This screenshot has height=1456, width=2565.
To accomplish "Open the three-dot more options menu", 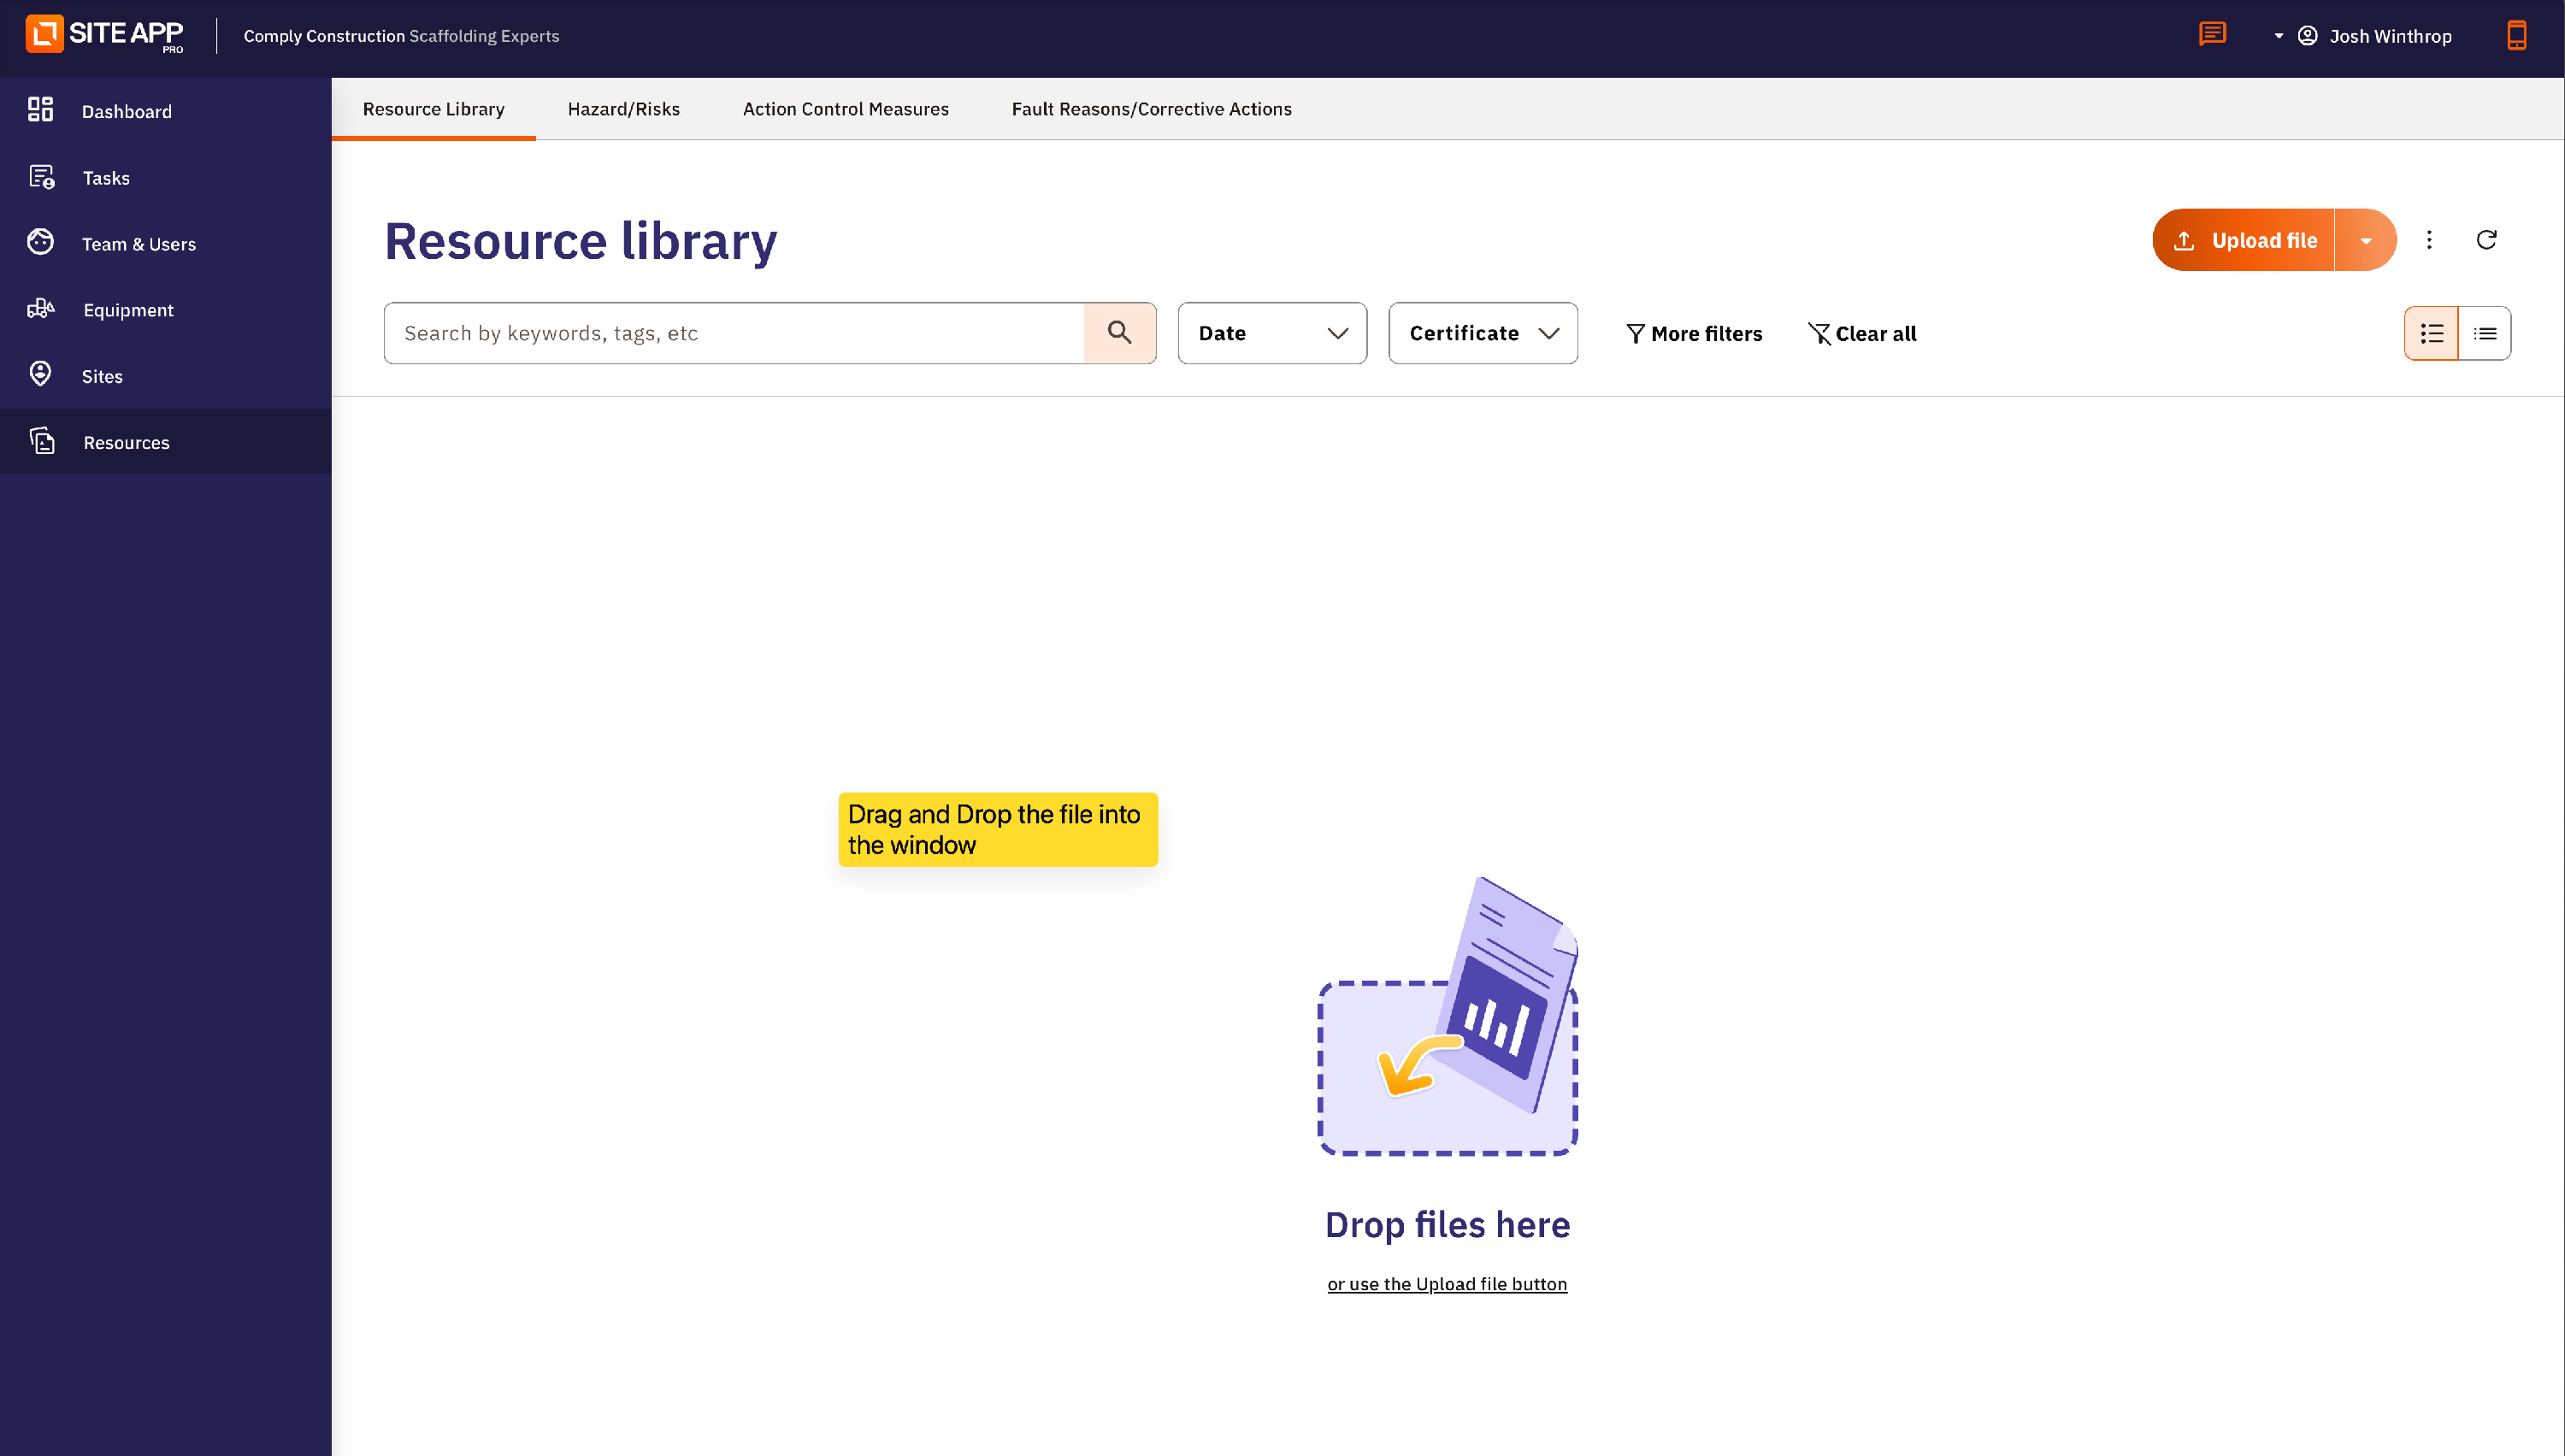I will [x=2429, y=240].
